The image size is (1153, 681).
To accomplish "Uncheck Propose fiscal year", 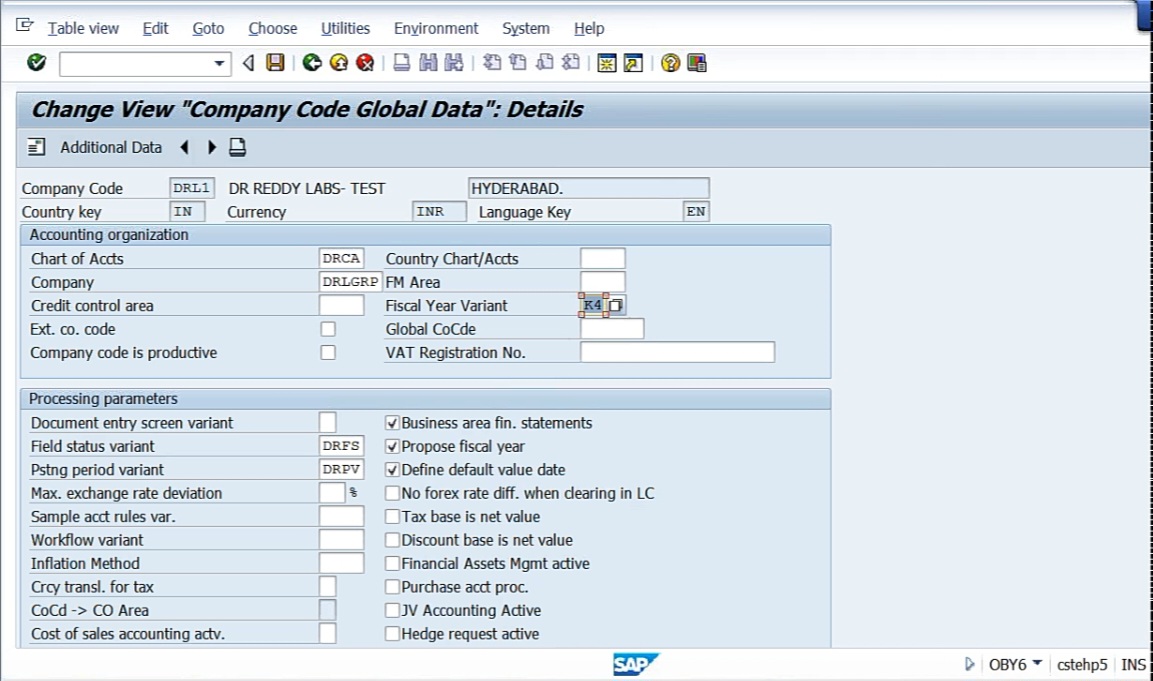I will (392, 446).
